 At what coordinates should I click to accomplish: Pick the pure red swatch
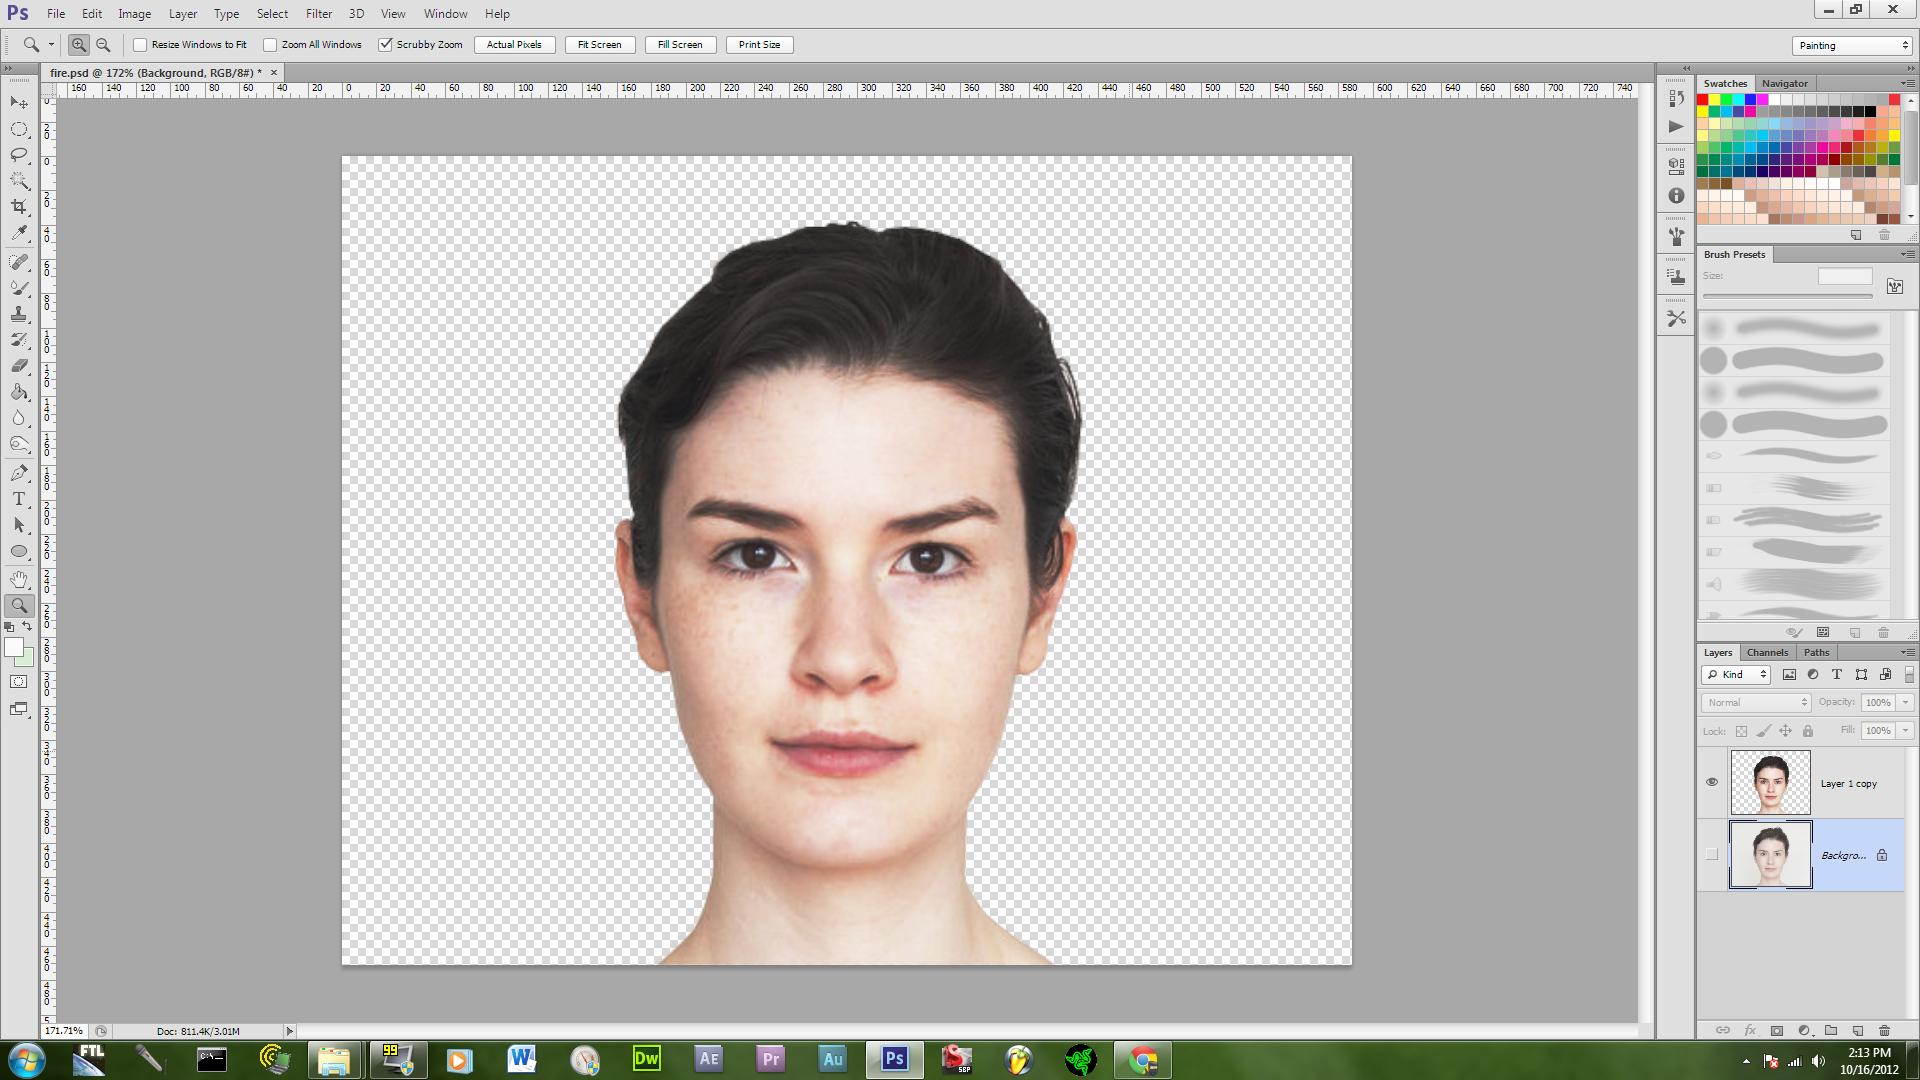(x=1702, y=100)
